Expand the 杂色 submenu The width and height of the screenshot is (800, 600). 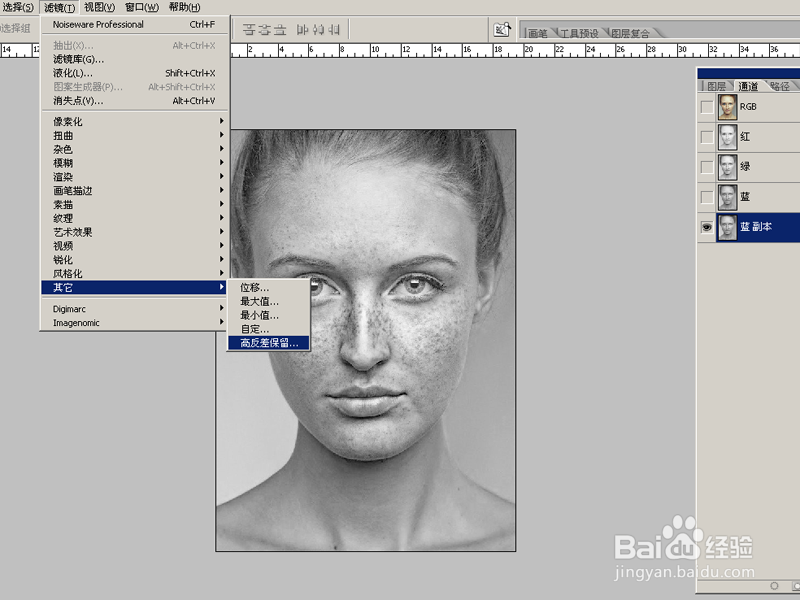pyautogui.click(x=135, y=149)
